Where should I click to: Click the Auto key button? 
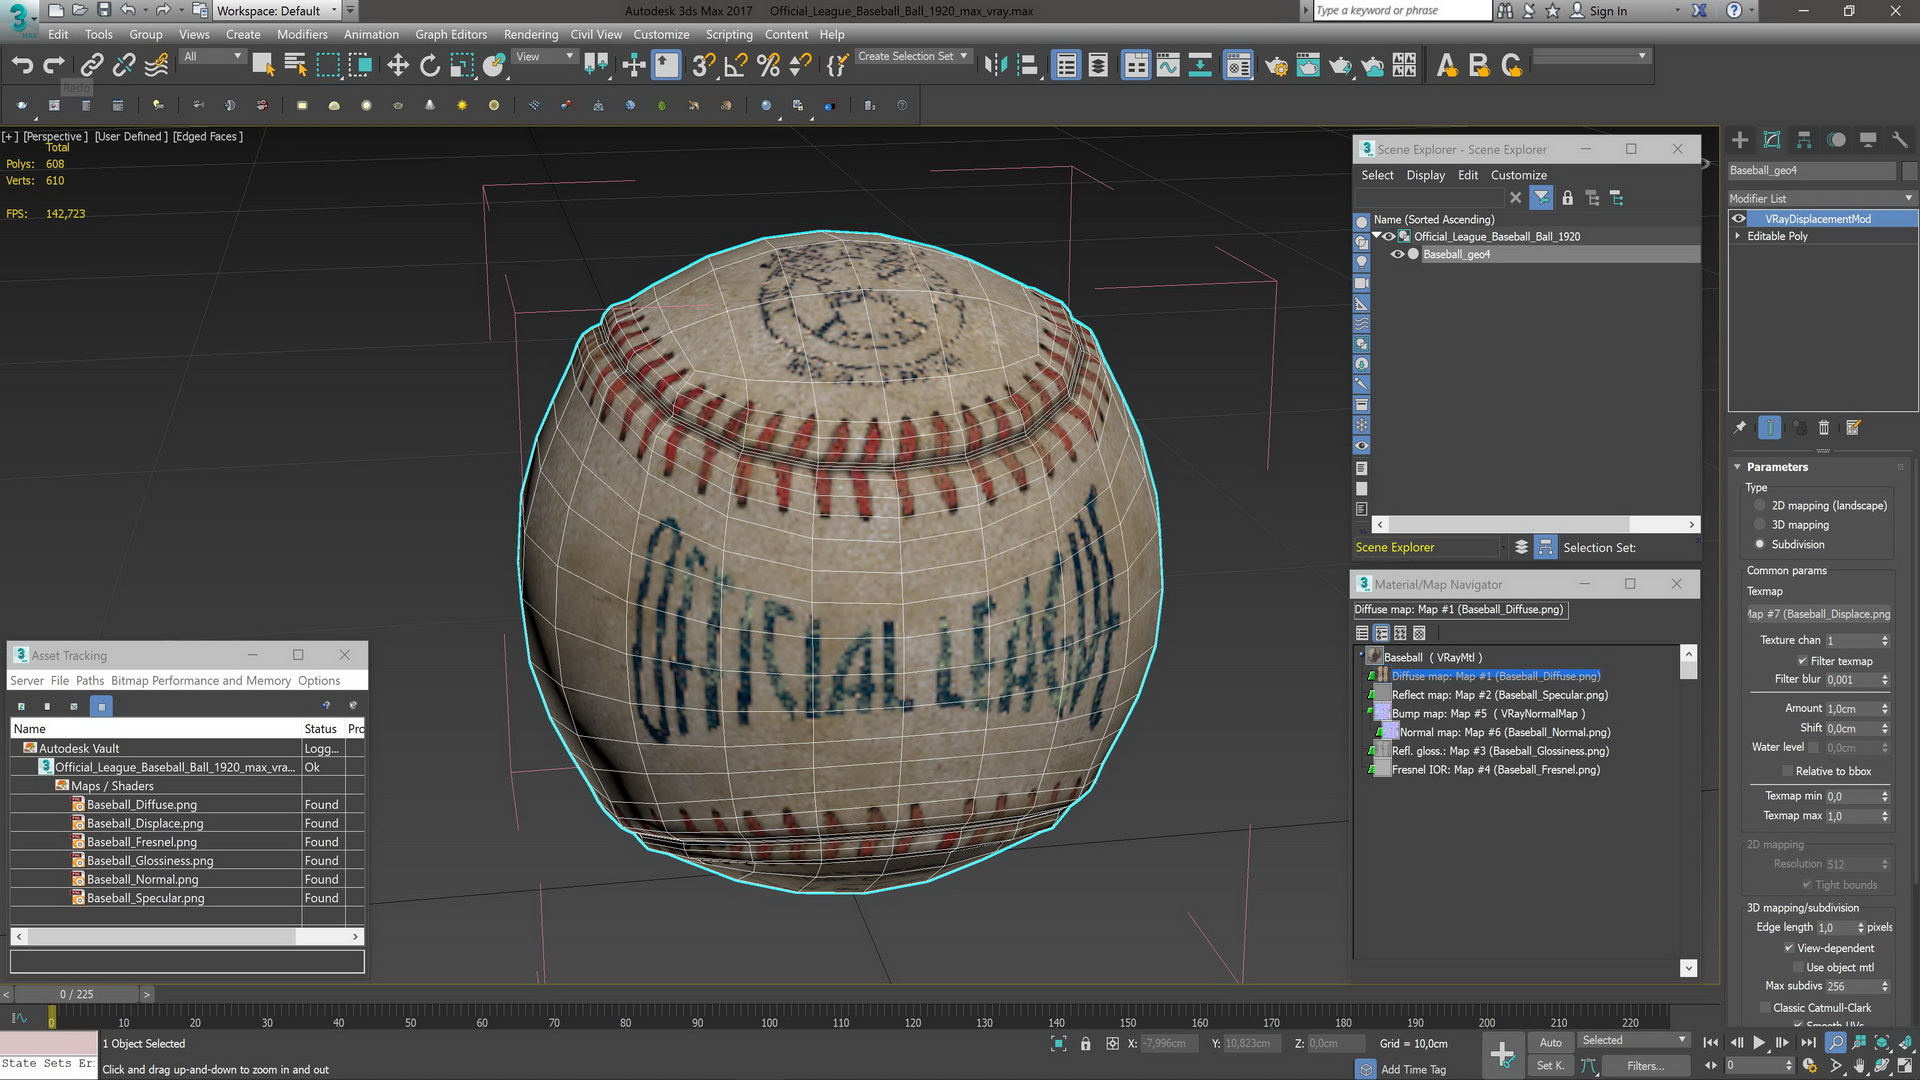(1551, 1042)
